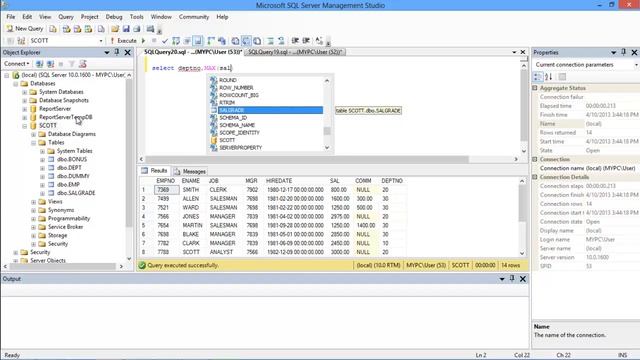
Task: Click the Filter icon in Object Explorer
Action: tap(72, 64)
